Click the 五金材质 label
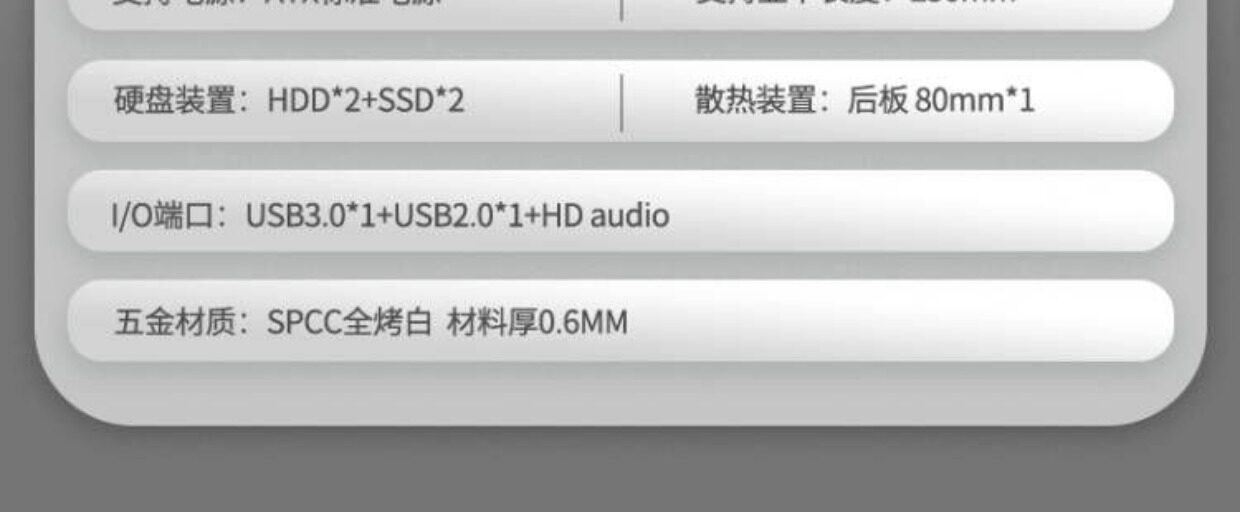 [174, 323]
